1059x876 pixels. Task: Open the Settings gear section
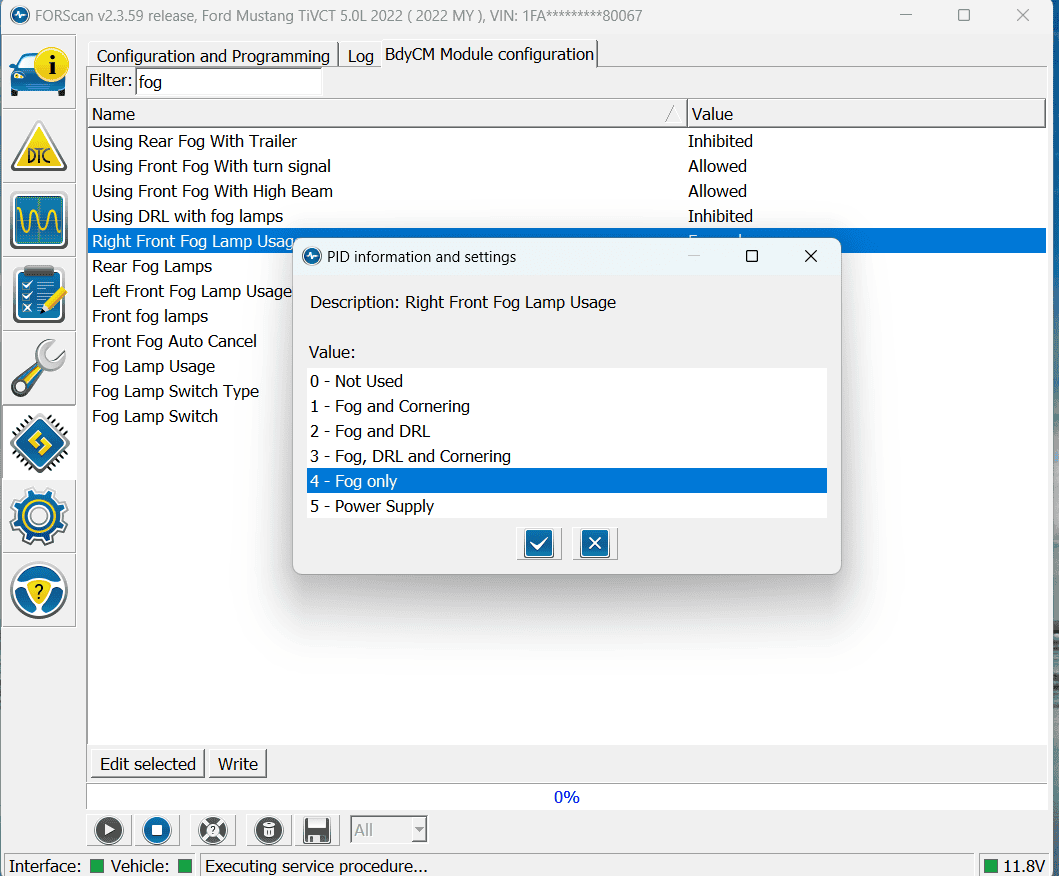[39, 517]
